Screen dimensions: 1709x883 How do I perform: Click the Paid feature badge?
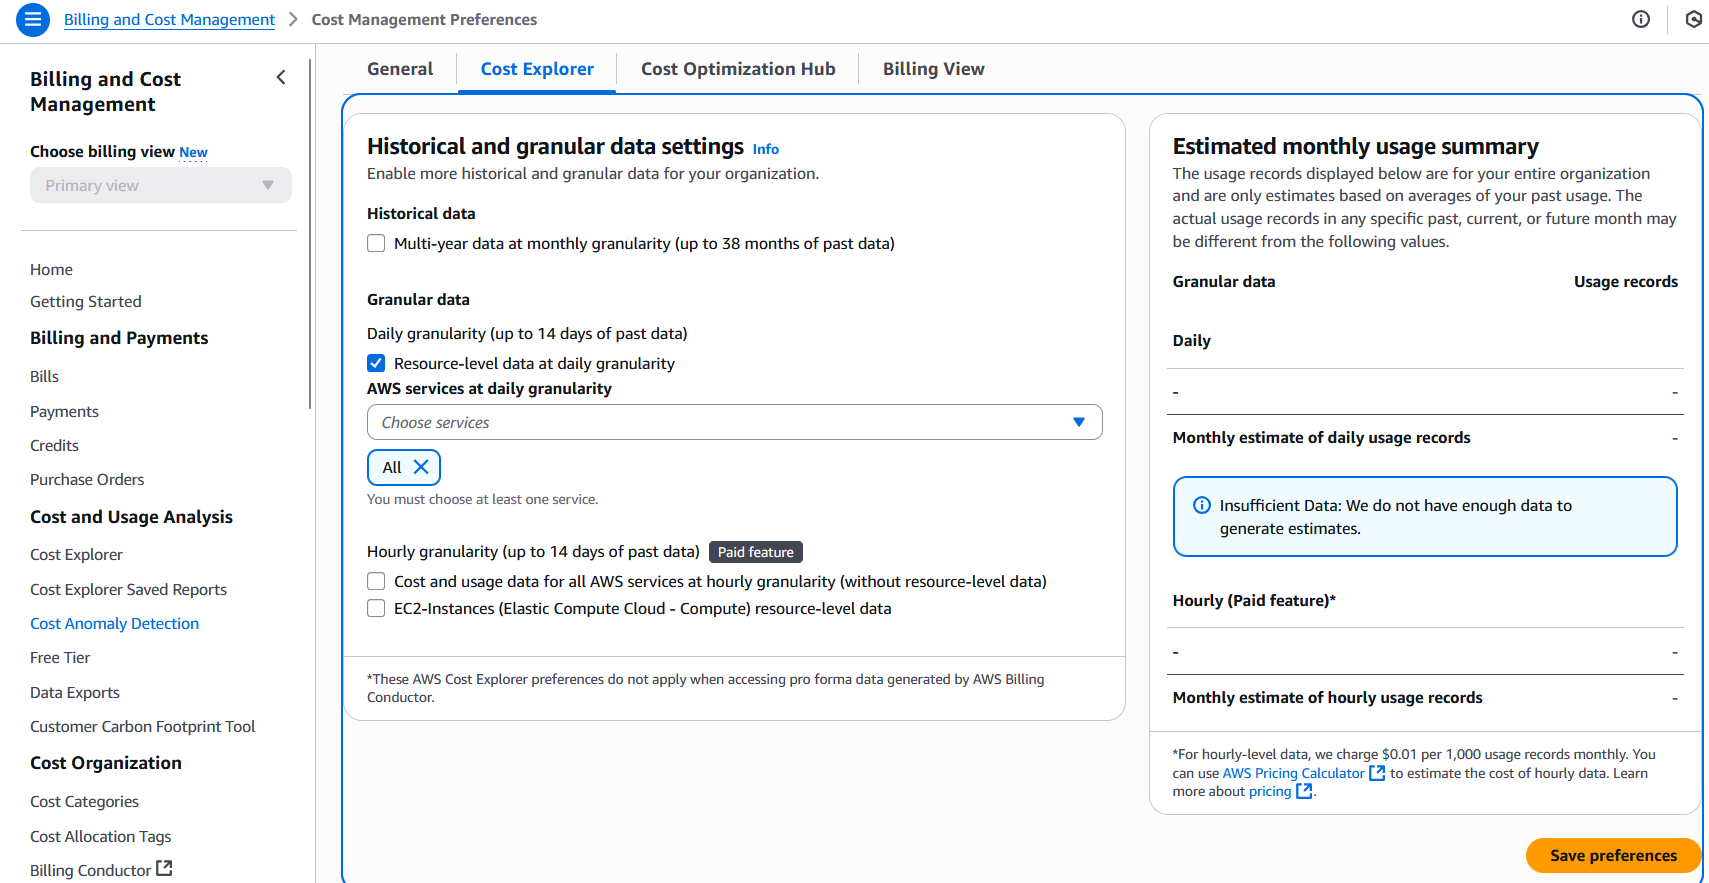(x=756, y=552)
